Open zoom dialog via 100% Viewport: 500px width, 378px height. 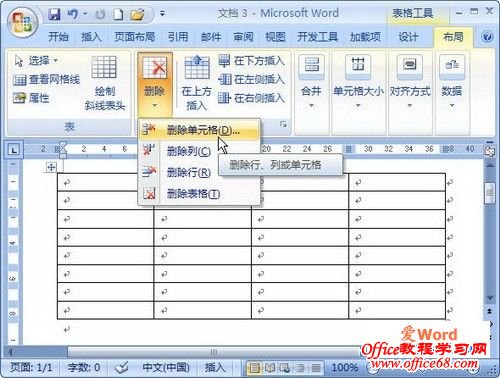point(345,367)
